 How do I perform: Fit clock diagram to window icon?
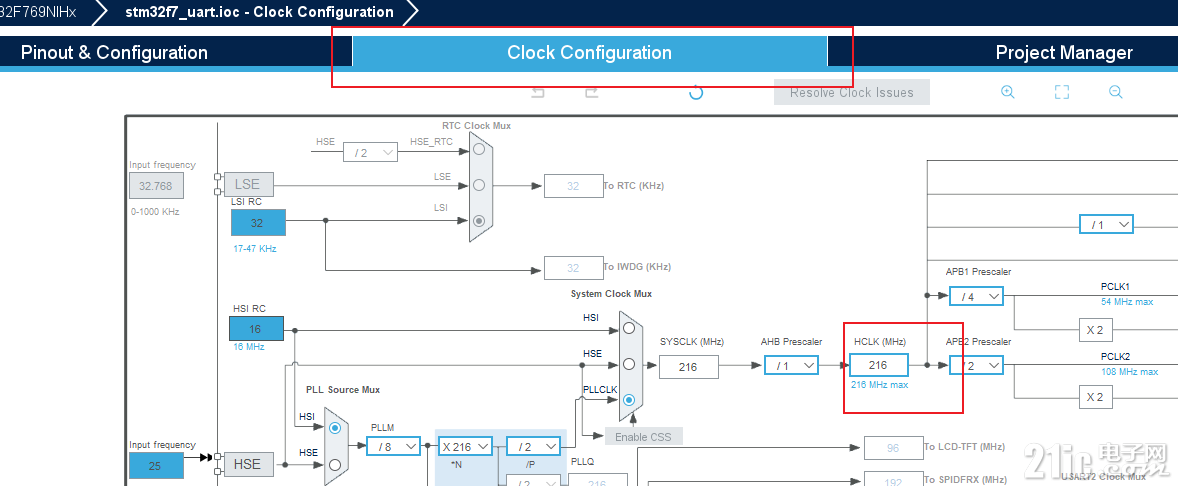coord(1062,92)
